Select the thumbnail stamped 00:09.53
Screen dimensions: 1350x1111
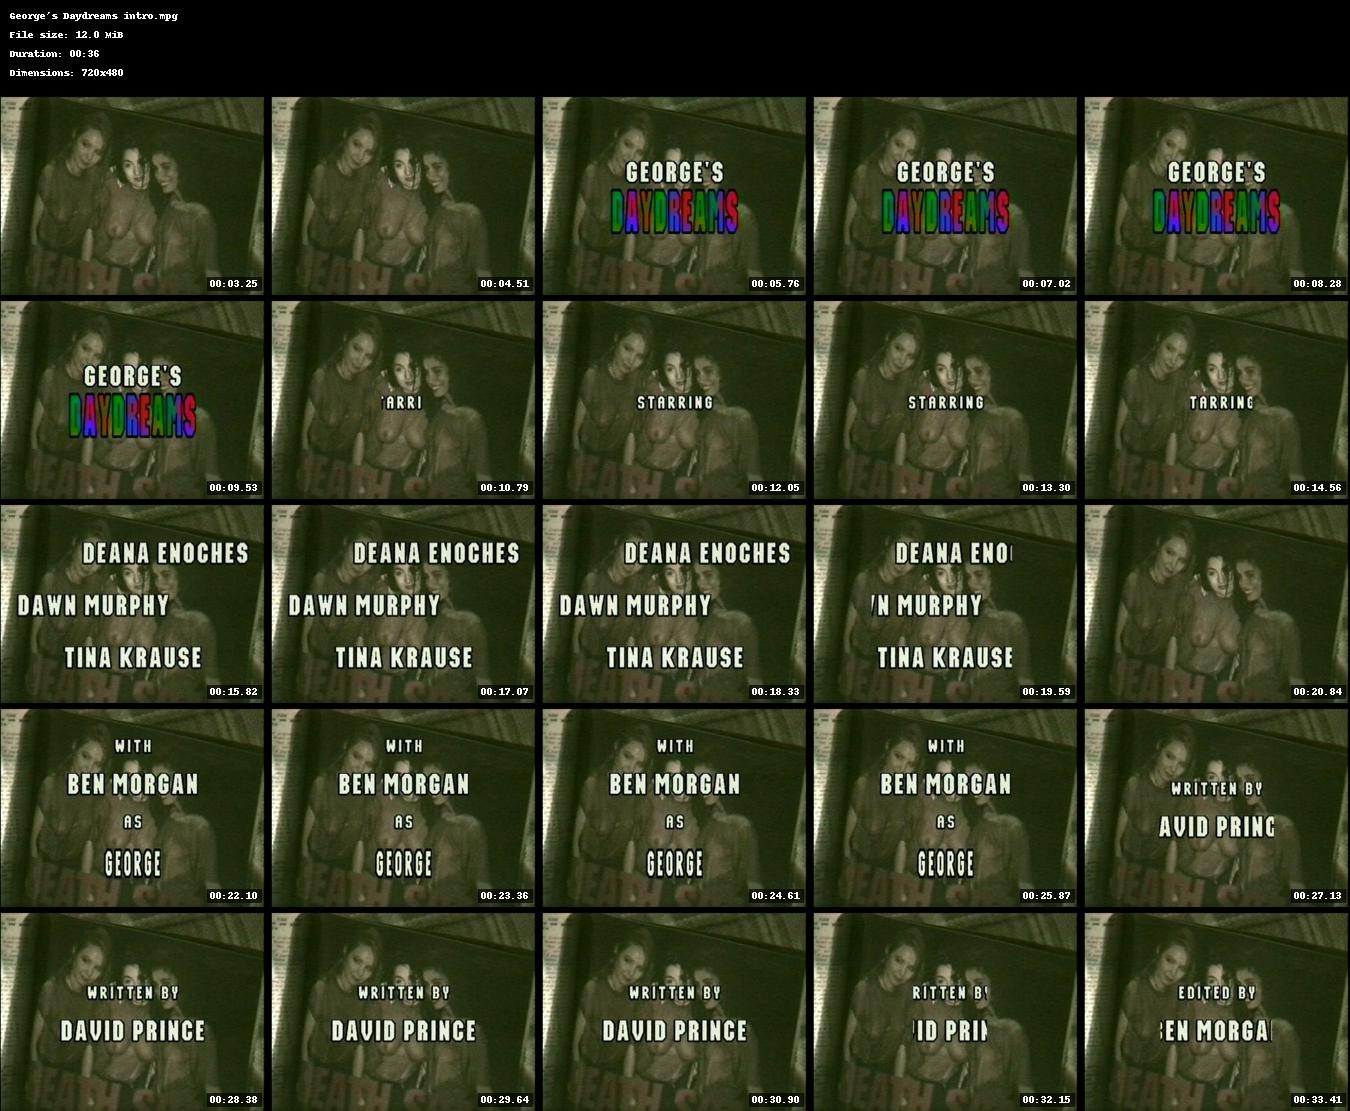132,400
